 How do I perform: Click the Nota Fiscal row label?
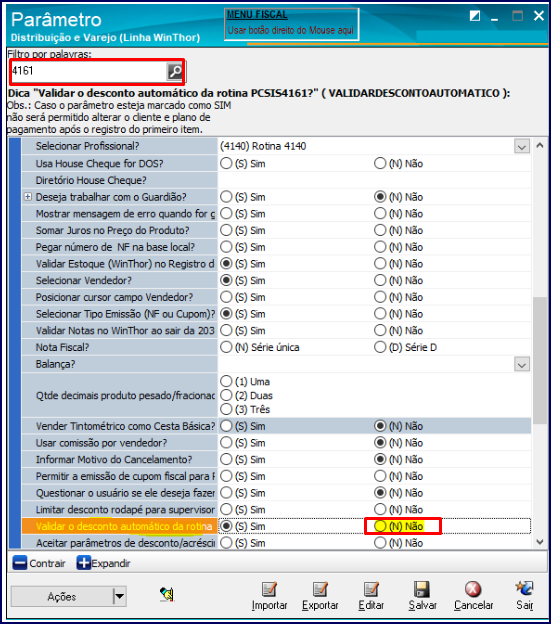click(62, 347)
